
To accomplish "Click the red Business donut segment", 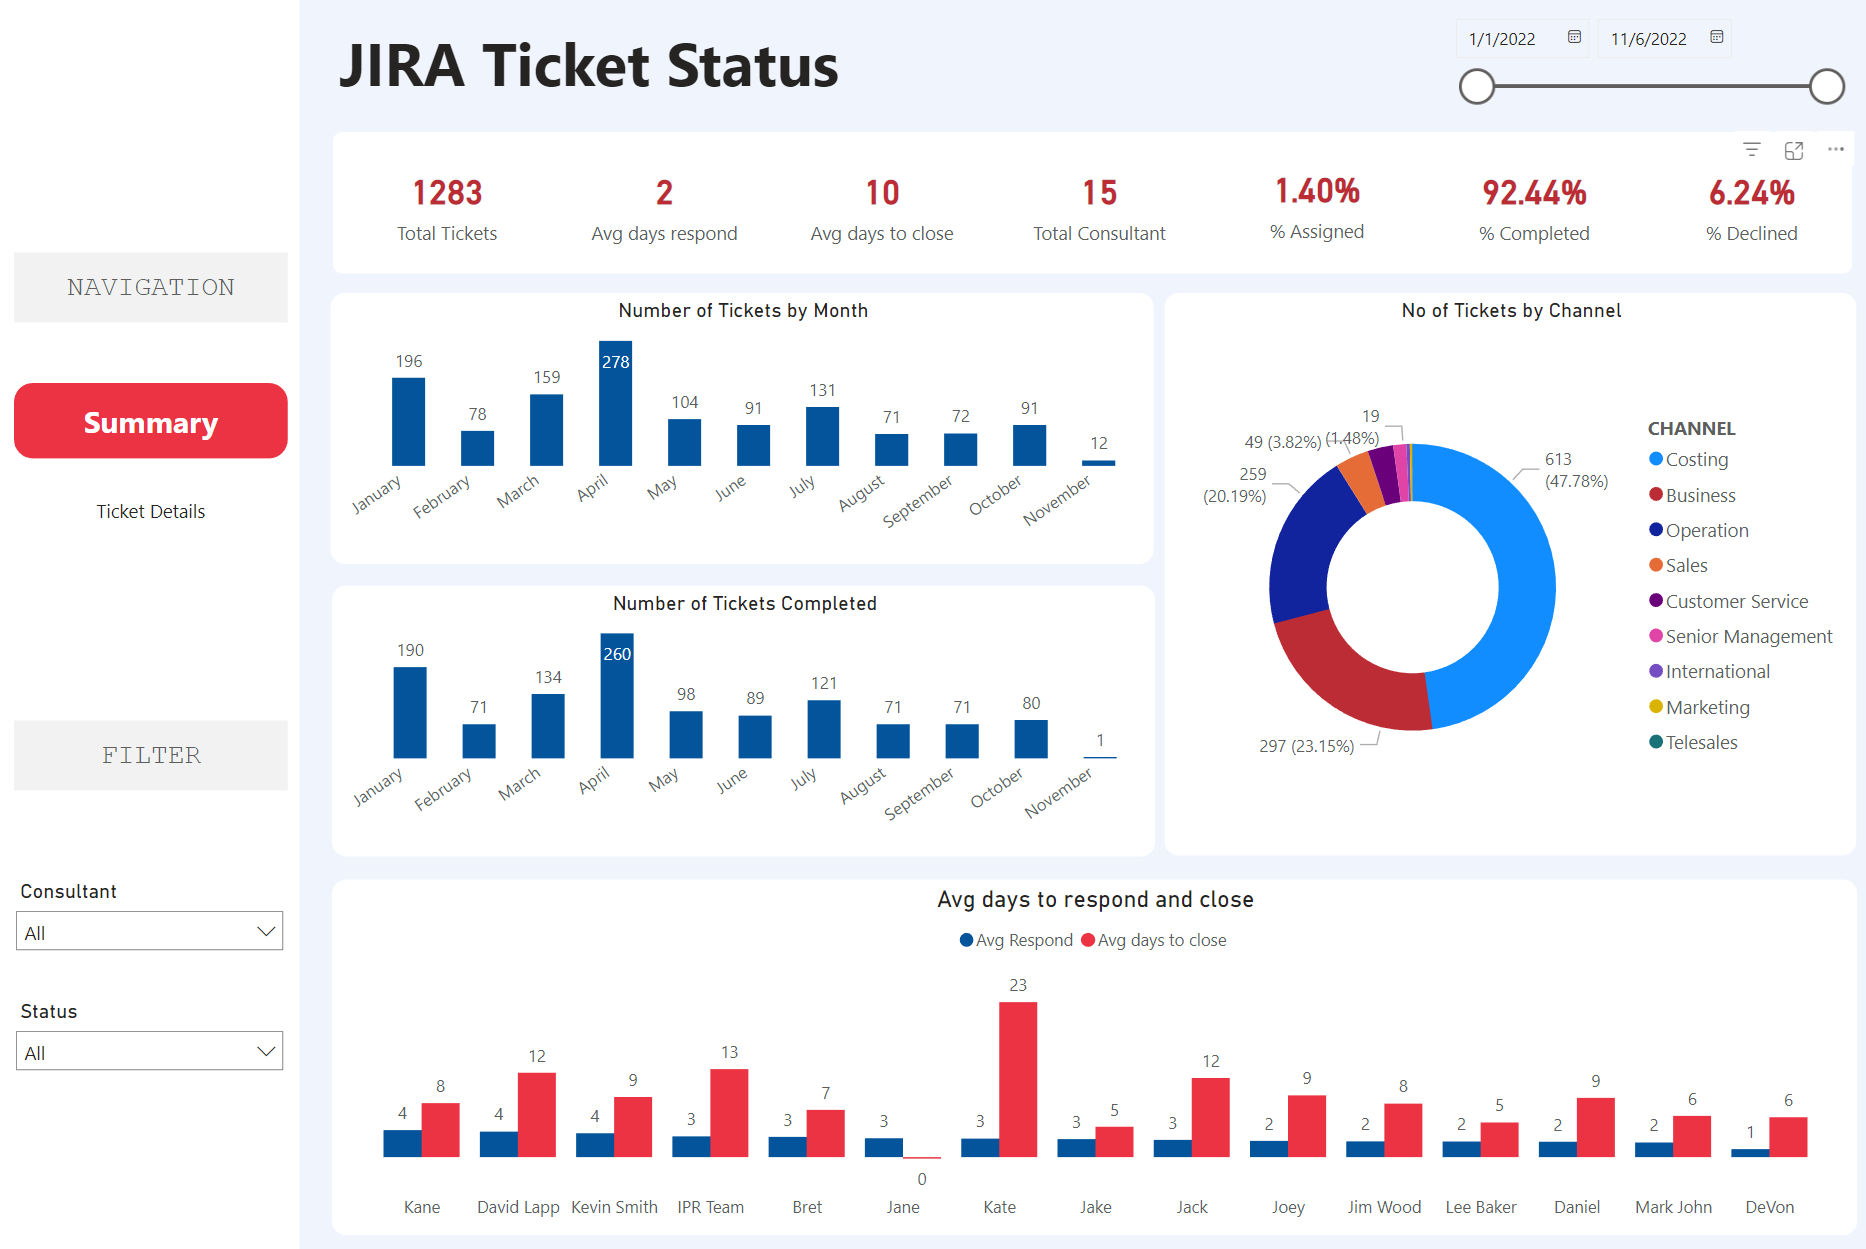I will tap(1352, 682).
